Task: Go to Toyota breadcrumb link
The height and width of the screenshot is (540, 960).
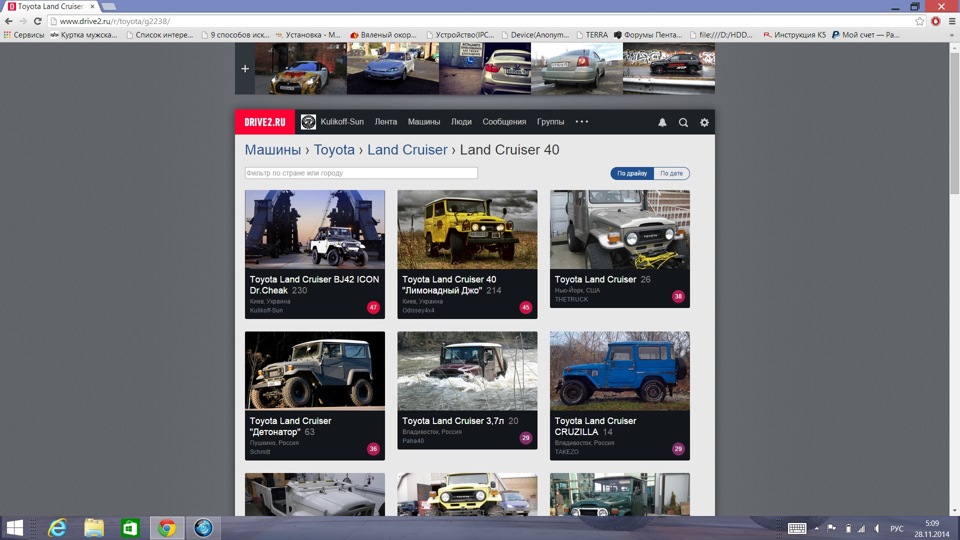Action: 334,150
